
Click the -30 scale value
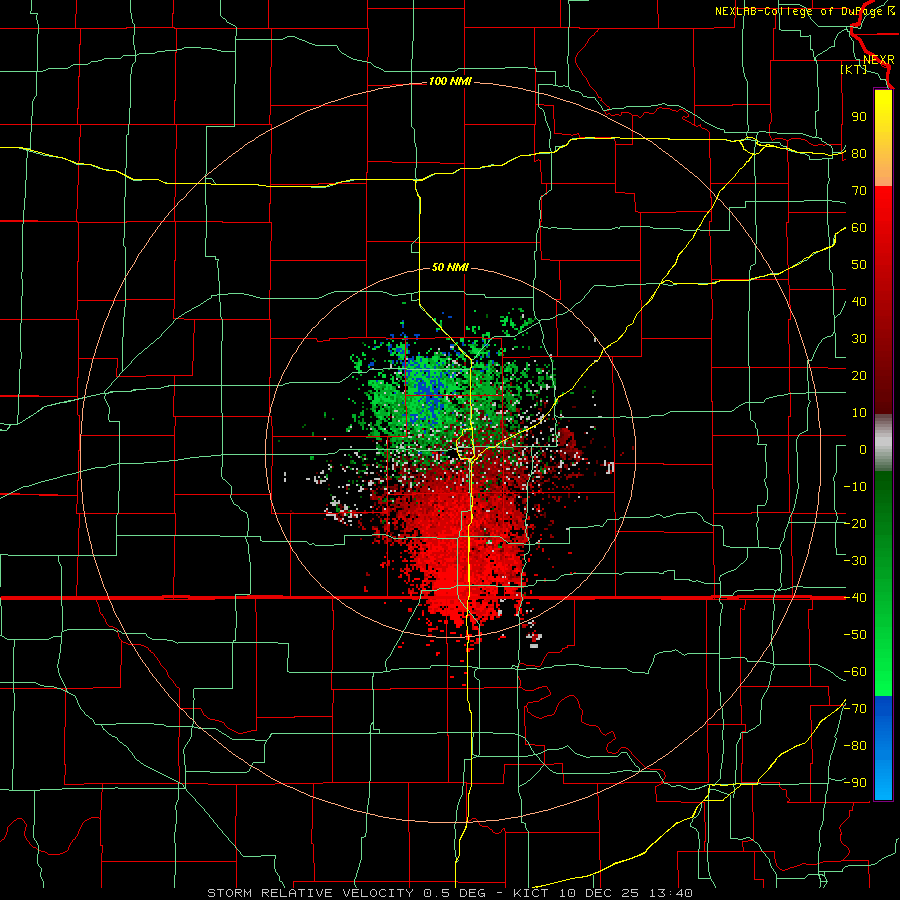point(855,561)
